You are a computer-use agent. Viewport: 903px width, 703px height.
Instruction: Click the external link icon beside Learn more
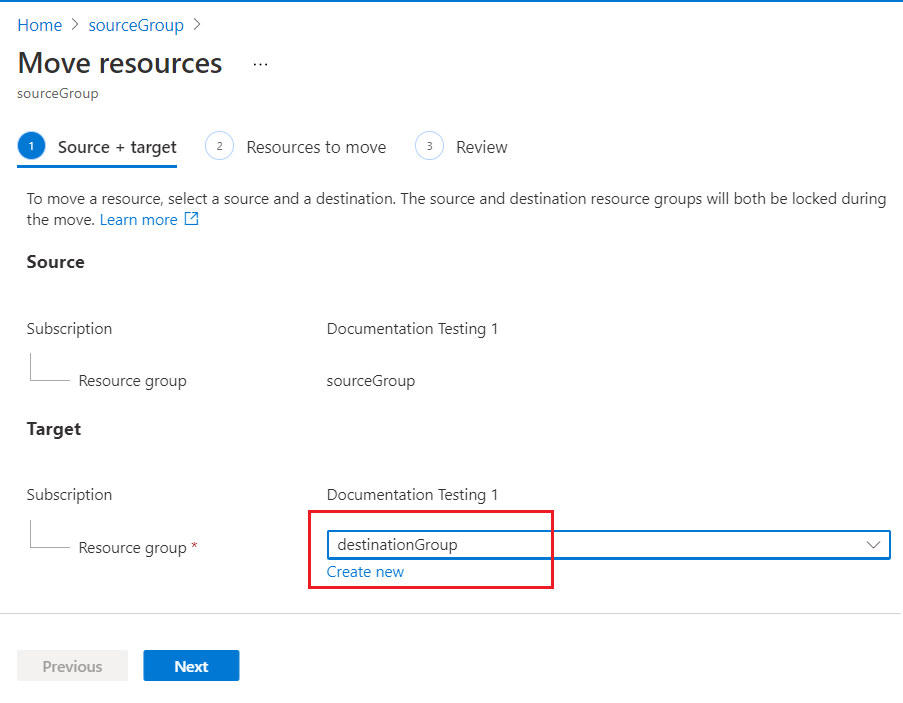190,219
